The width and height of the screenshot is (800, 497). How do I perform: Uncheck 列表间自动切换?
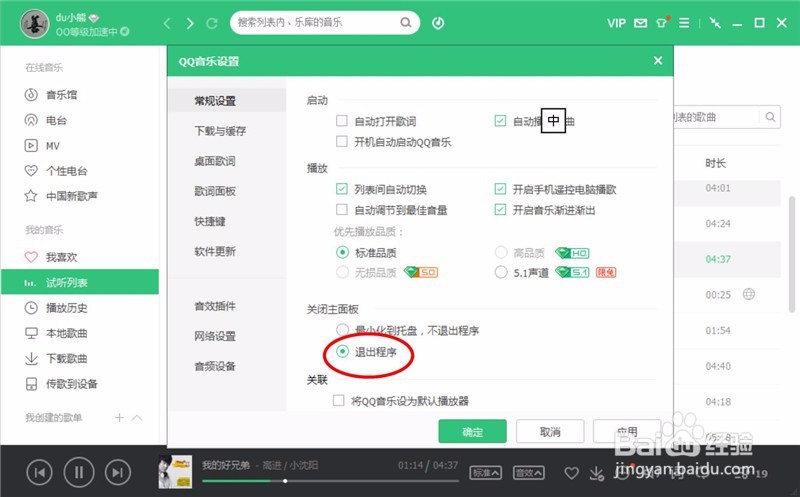(x=342, y=189)
